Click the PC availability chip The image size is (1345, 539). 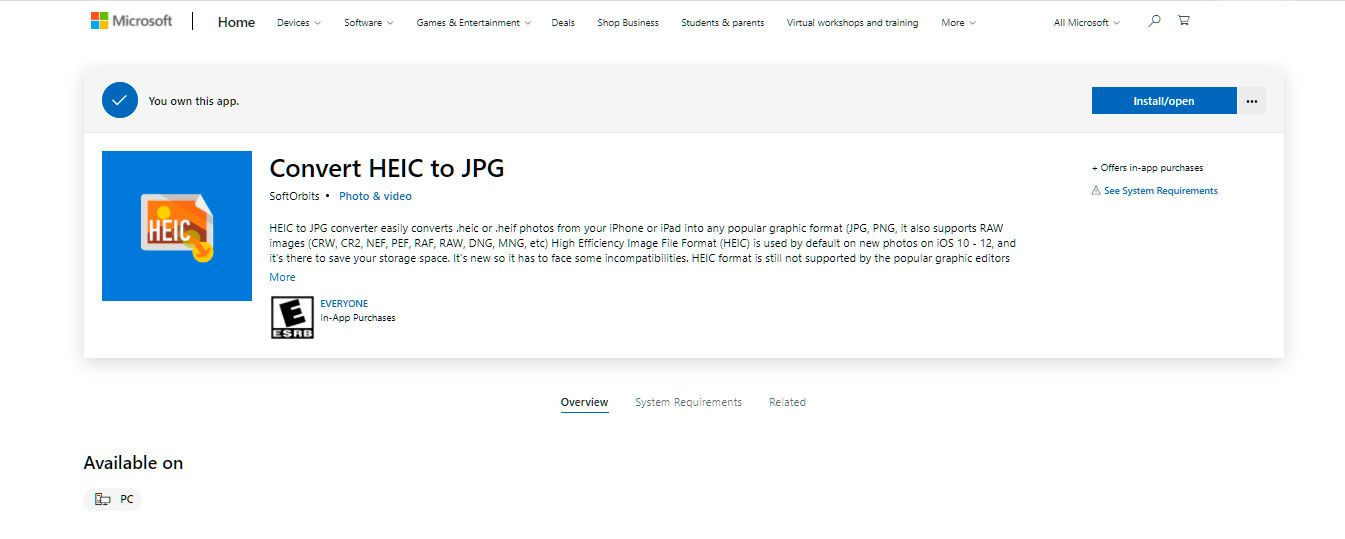pyautogui.click(x=113, y=499)
